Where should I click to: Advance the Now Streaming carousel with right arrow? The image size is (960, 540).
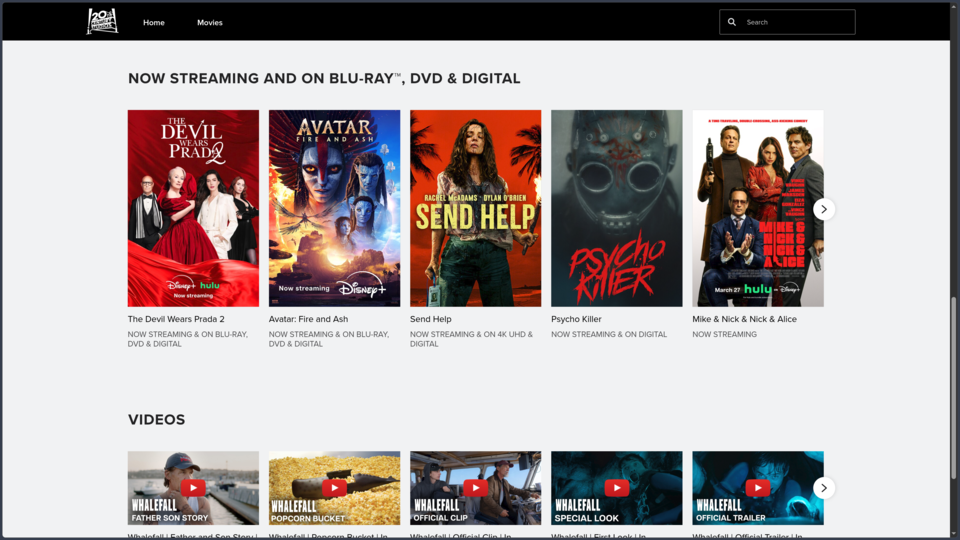(x=824, y=209)
